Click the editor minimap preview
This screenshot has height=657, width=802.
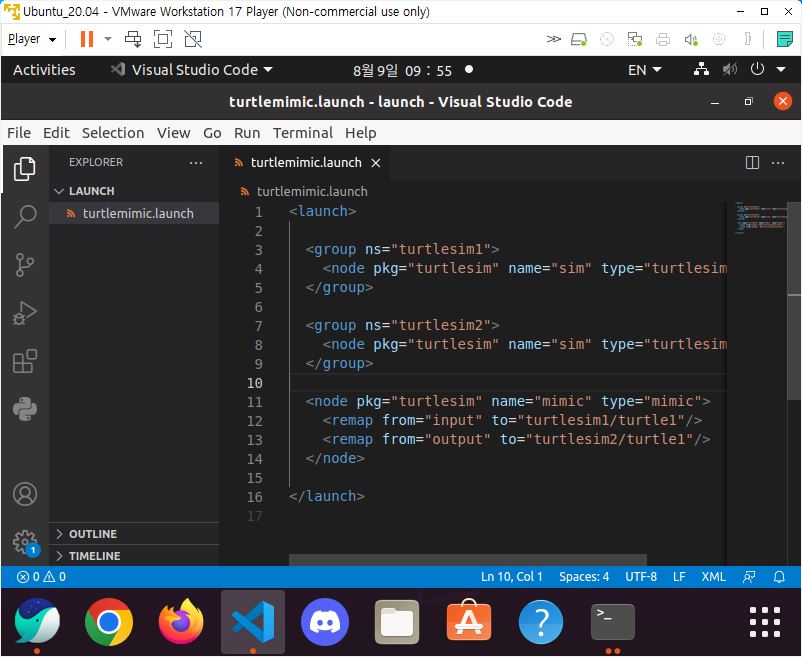pos(761,218)
